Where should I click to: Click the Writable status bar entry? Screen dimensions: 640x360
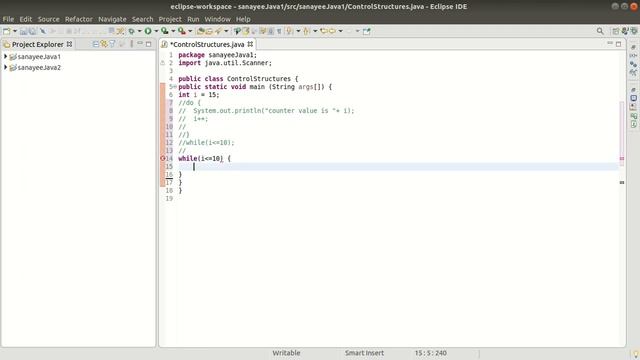click(286, 353)
